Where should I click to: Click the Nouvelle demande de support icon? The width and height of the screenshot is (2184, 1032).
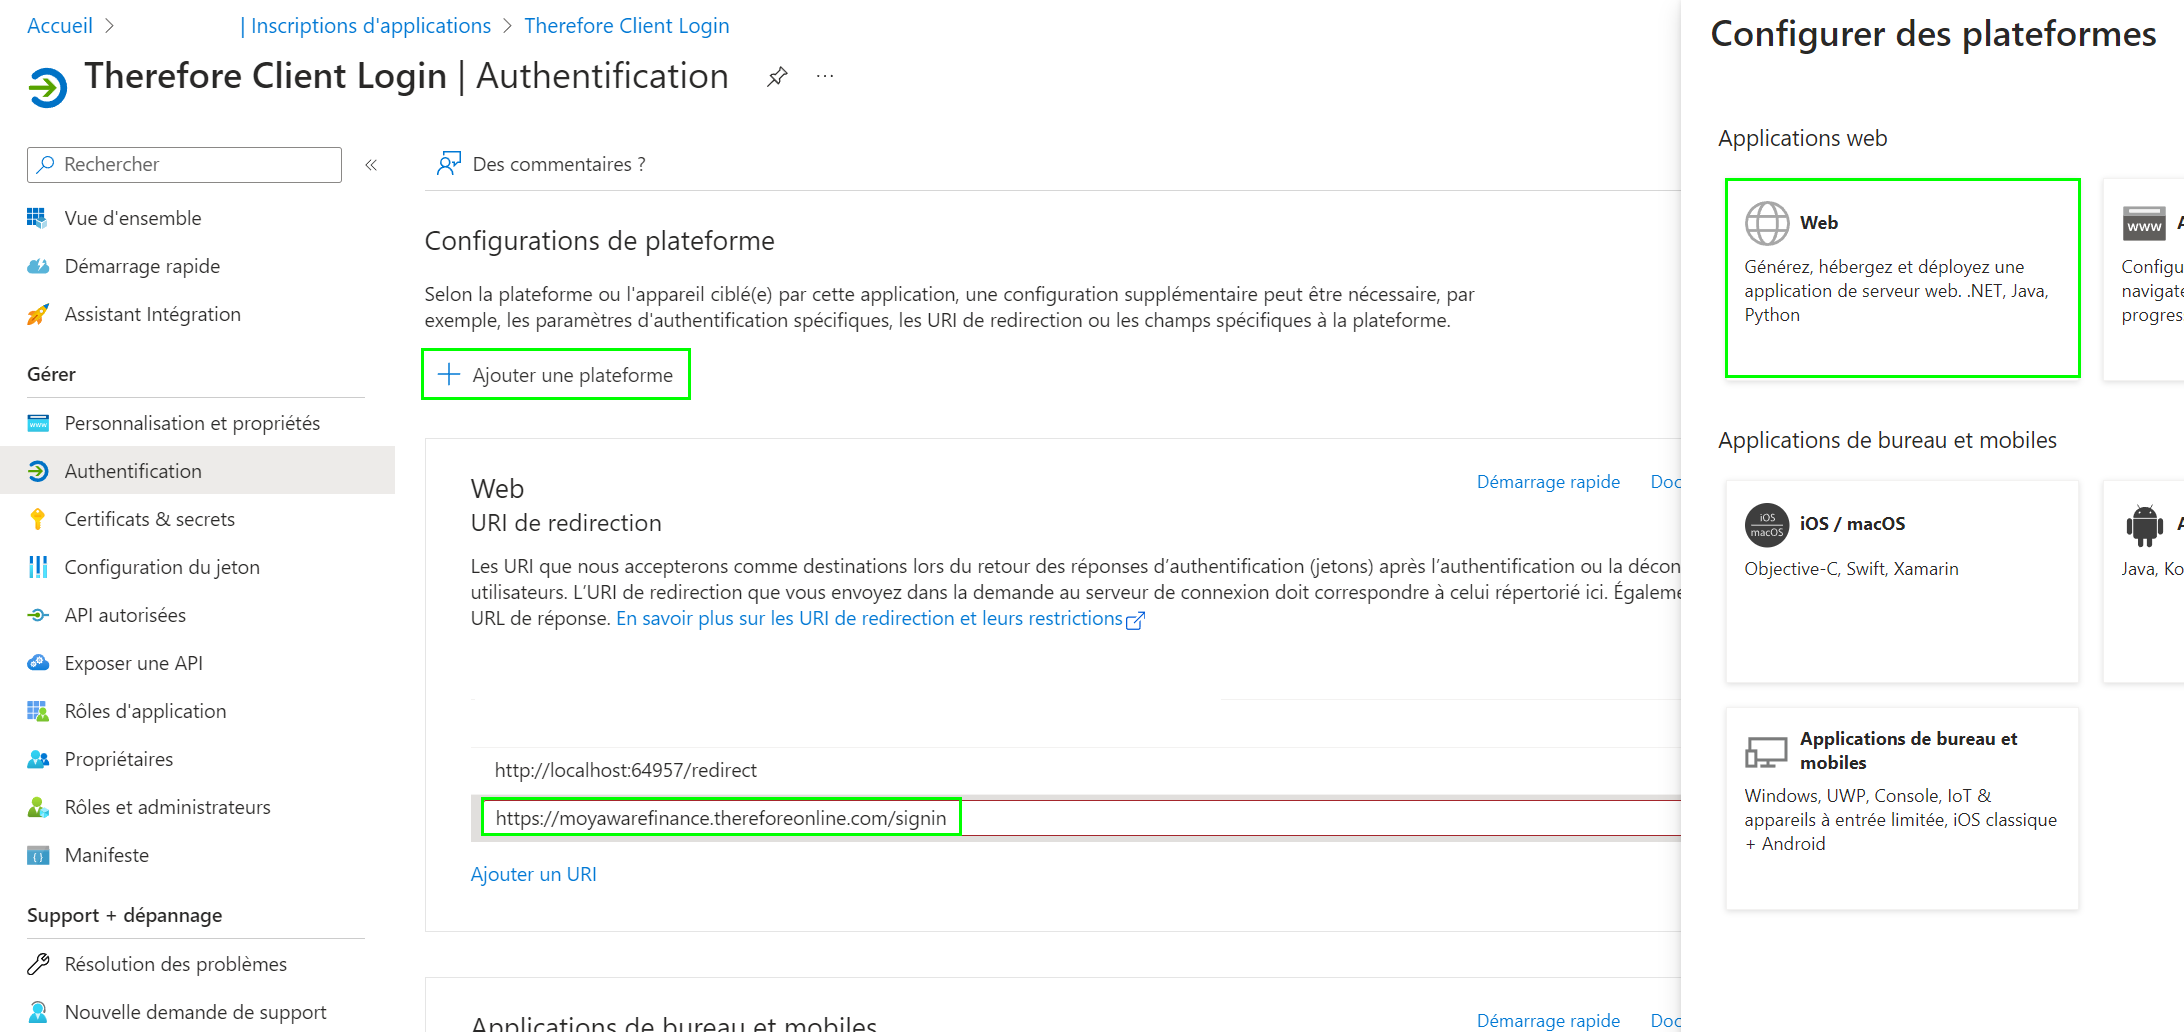[x=38, y=1012]
